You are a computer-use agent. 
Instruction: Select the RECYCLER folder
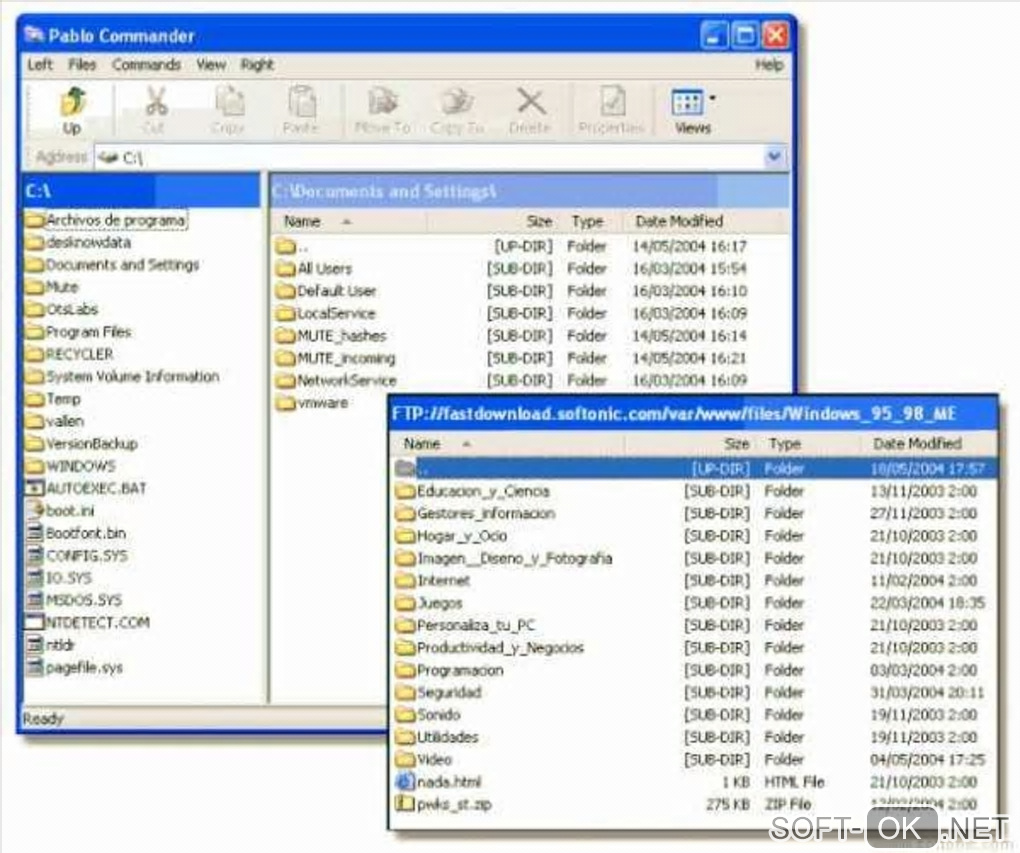(70, 354)
